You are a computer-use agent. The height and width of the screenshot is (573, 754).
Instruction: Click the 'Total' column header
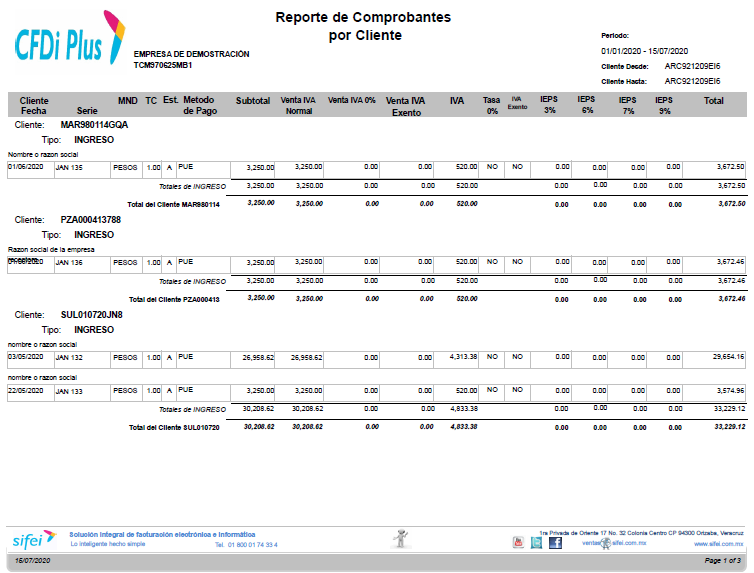(x=714, y=100)
